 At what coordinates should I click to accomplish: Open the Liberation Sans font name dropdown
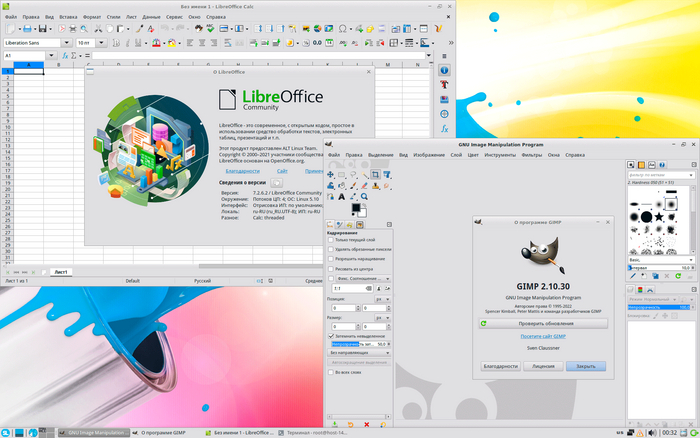[67, 43]
